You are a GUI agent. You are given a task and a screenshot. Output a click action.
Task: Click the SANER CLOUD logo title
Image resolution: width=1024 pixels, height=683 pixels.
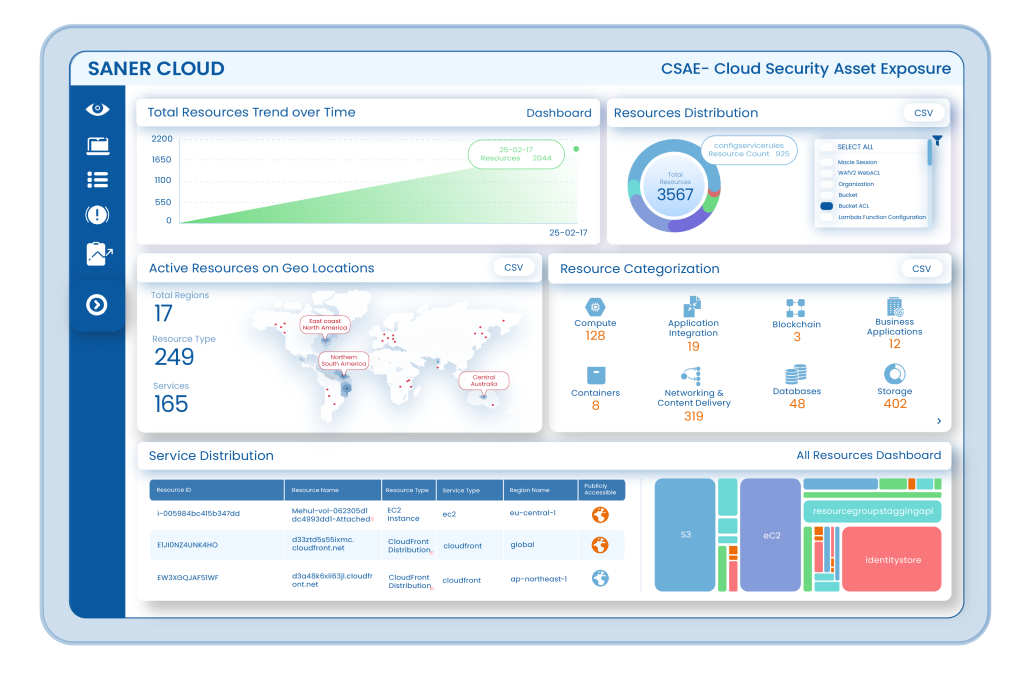[156, 69]
